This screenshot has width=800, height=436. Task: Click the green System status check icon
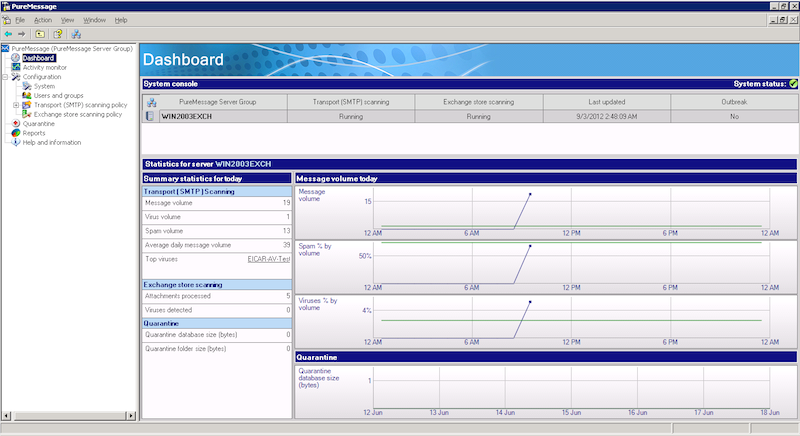(793, 84)
